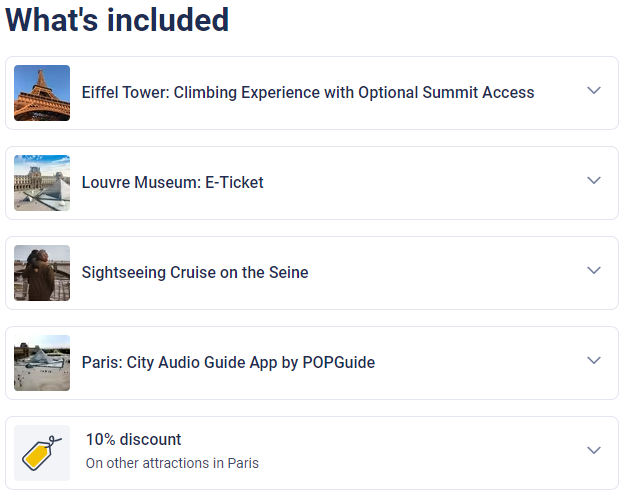Click the yellow discount tag icon

coord(42,452)
